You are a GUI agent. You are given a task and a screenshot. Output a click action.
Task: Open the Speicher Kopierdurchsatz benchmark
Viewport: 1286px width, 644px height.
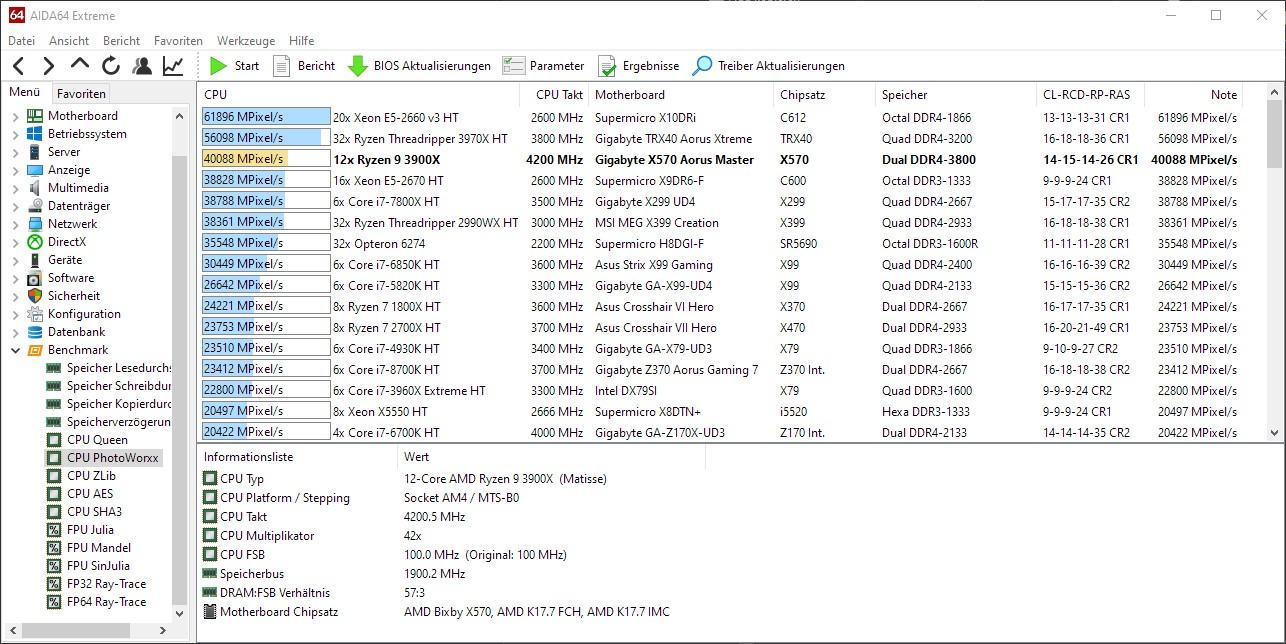click(x=119, y=404)
